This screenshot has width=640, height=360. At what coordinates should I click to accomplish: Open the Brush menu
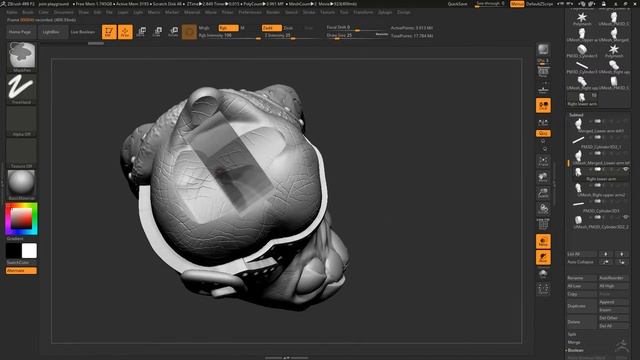click(28, 12)
